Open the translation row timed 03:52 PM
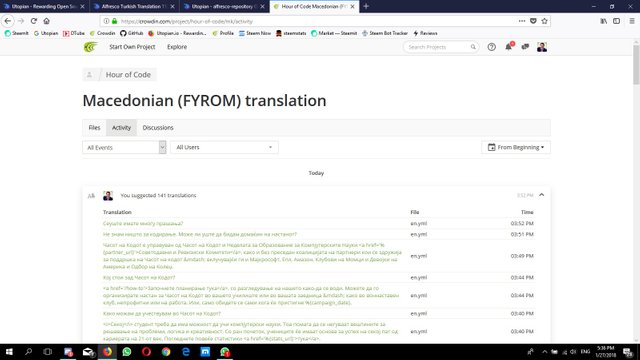The height and width of the screenshot is (360, 640). pos(318,223)
